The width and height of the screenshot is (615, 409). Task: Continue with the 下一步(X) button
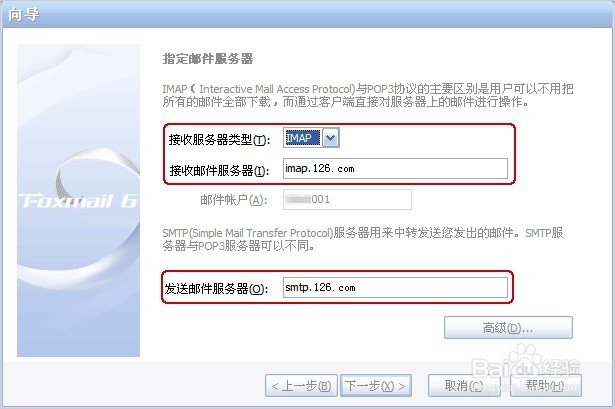(375, 386)
